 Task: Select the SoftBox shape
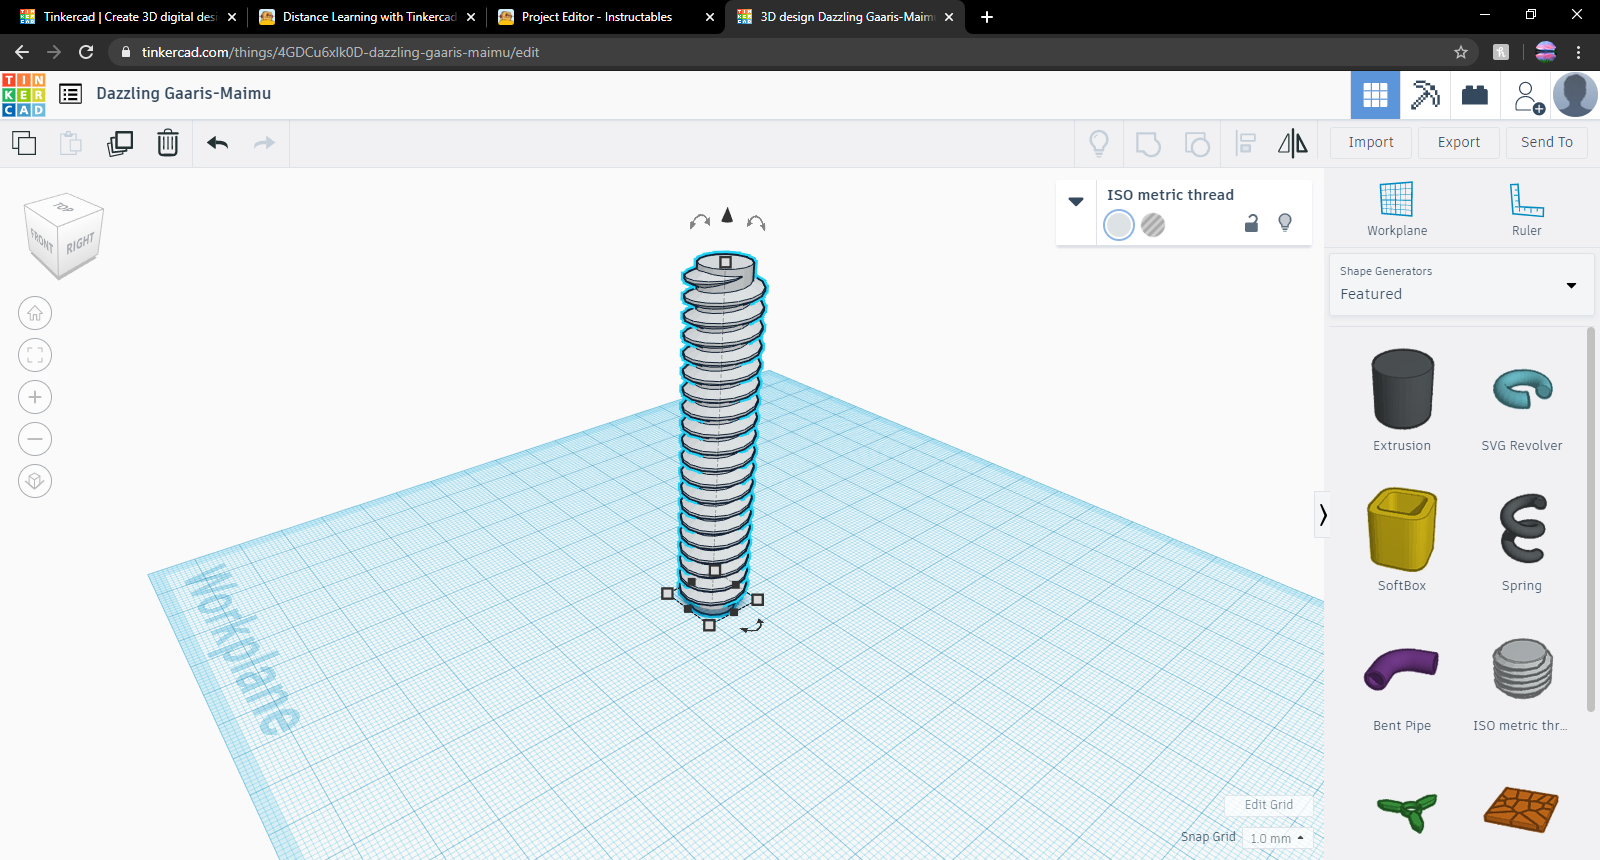coord(1402,540)
